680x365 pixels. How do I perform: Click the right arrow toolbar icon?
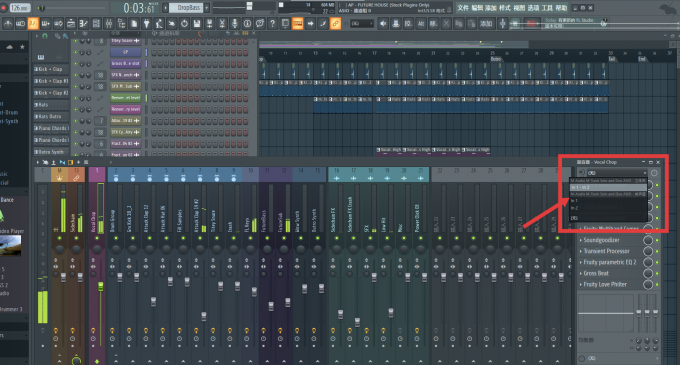(x=310, y=23)
